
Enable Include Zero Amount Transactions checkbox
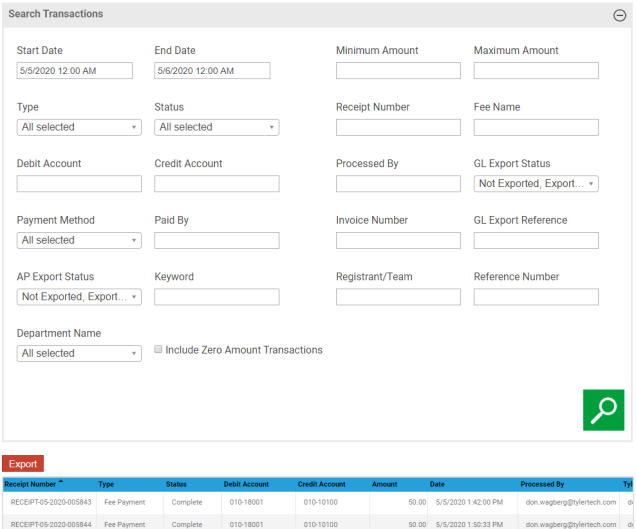click(x=159, y=350)
